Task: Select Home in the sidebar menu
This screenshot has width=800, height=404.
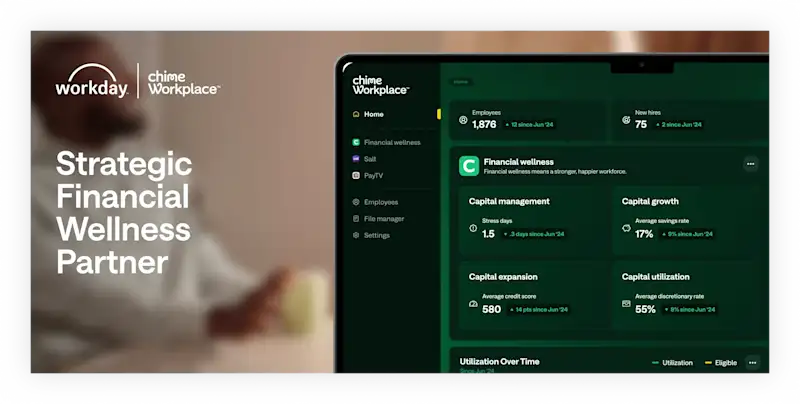Action: click(x=373, y=115)
